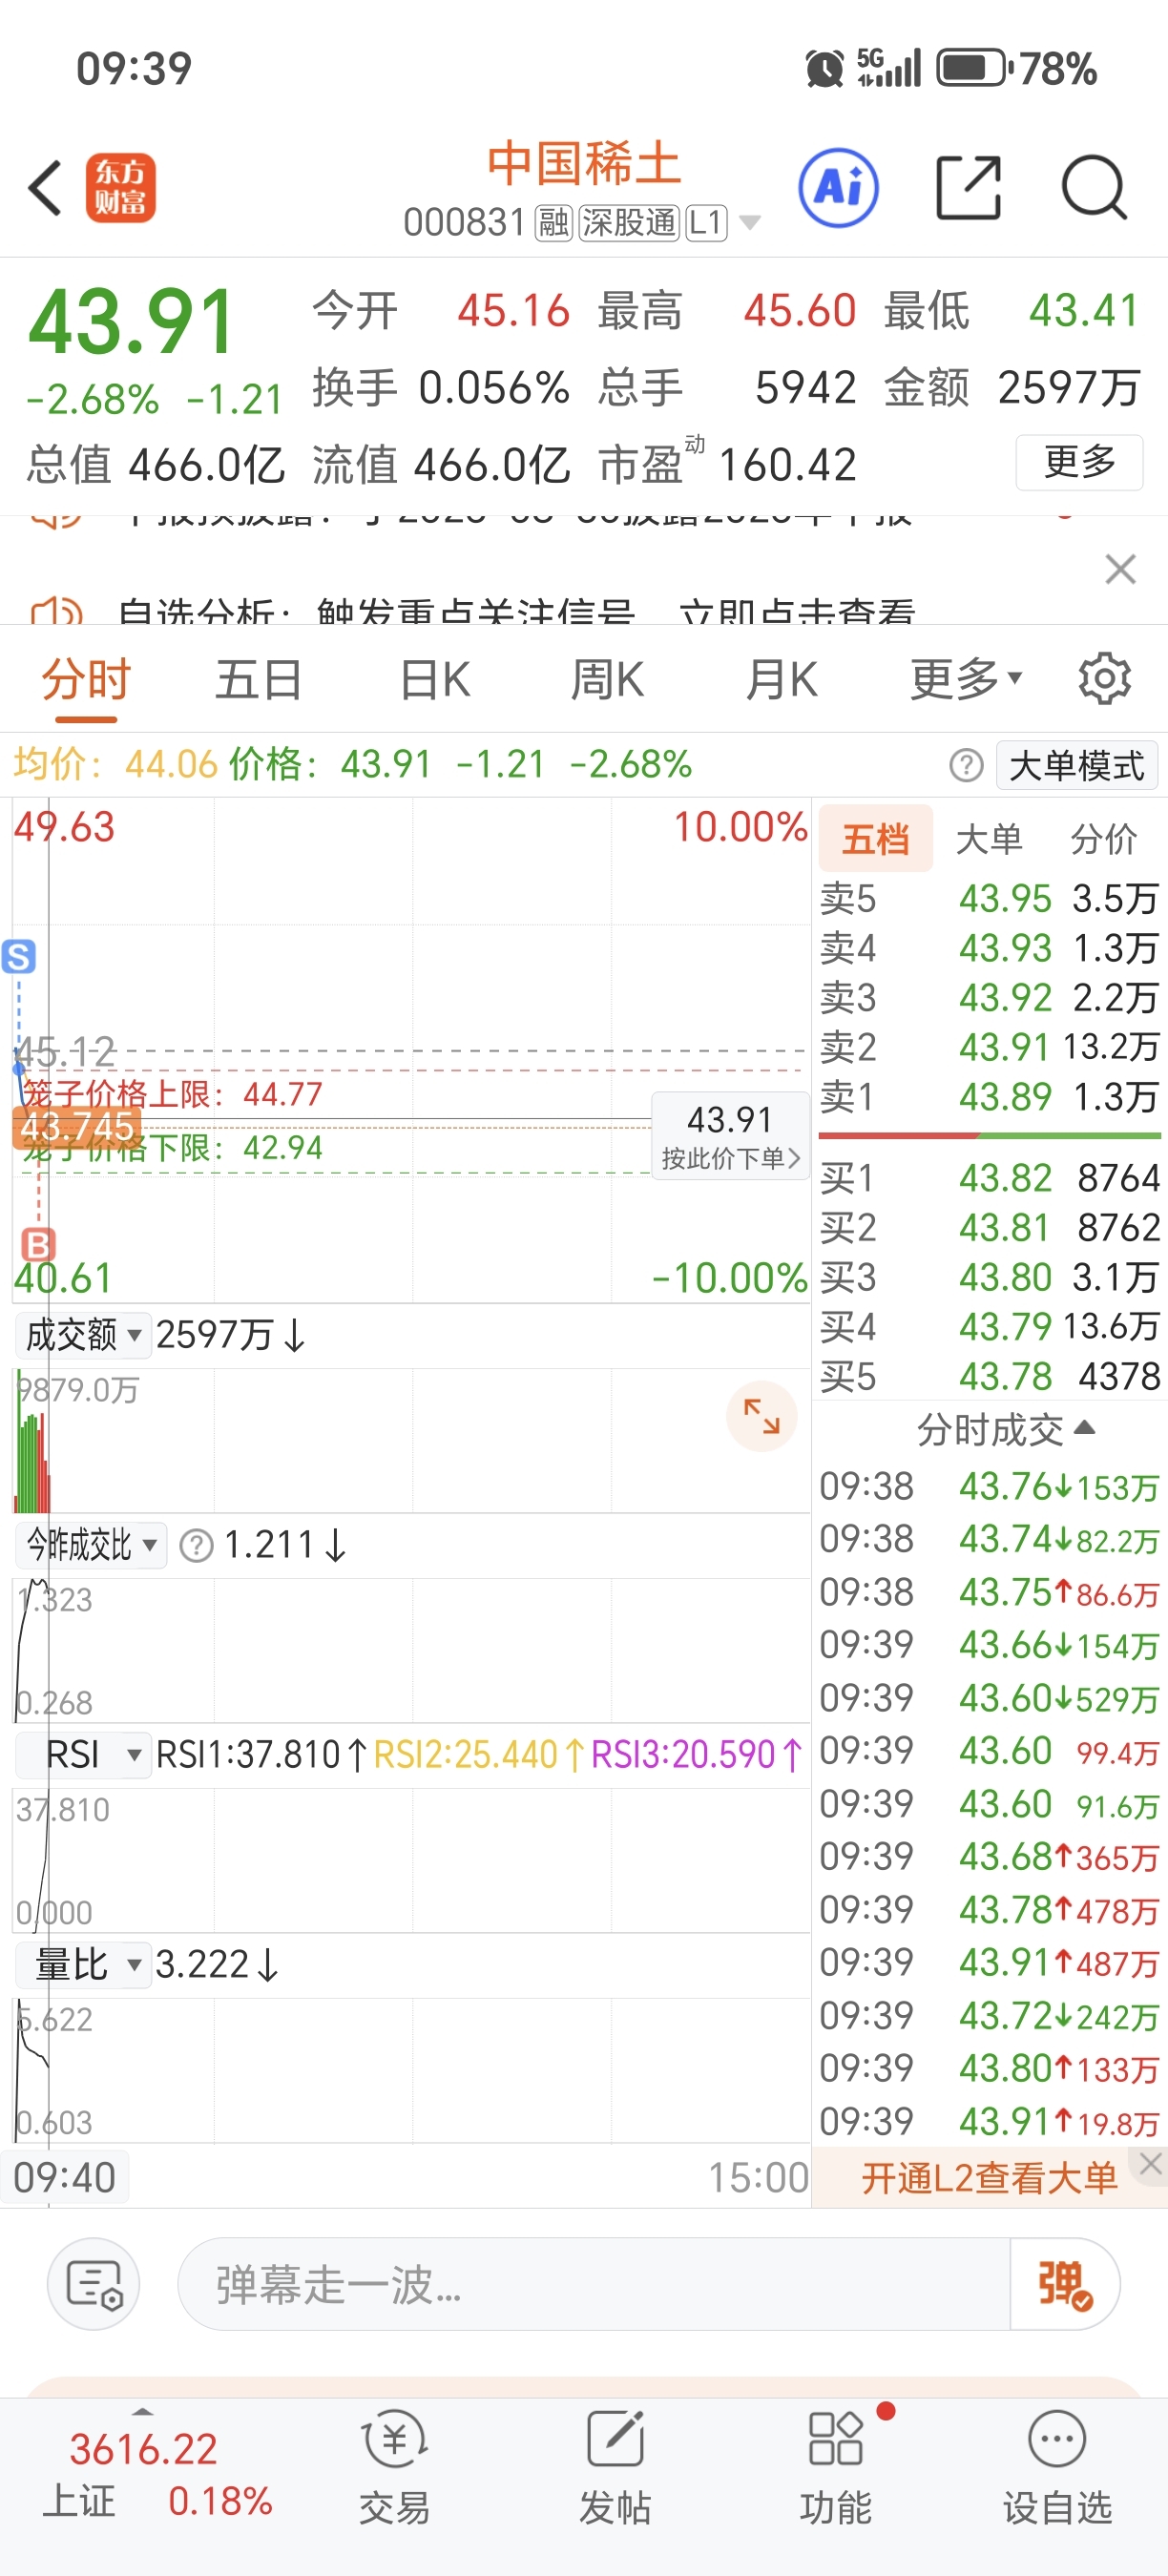Screen dimensions: 1168x2576
Task: Select buy level 买1 at 43.82
Action: (990, 1178)
